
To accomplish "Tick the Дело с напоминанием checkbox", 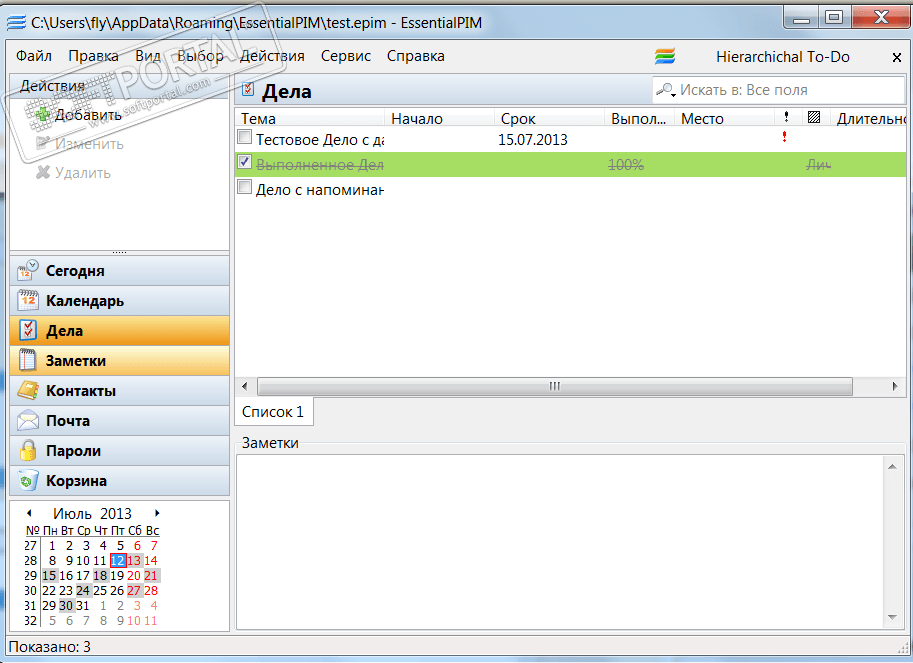I will 245,187.
